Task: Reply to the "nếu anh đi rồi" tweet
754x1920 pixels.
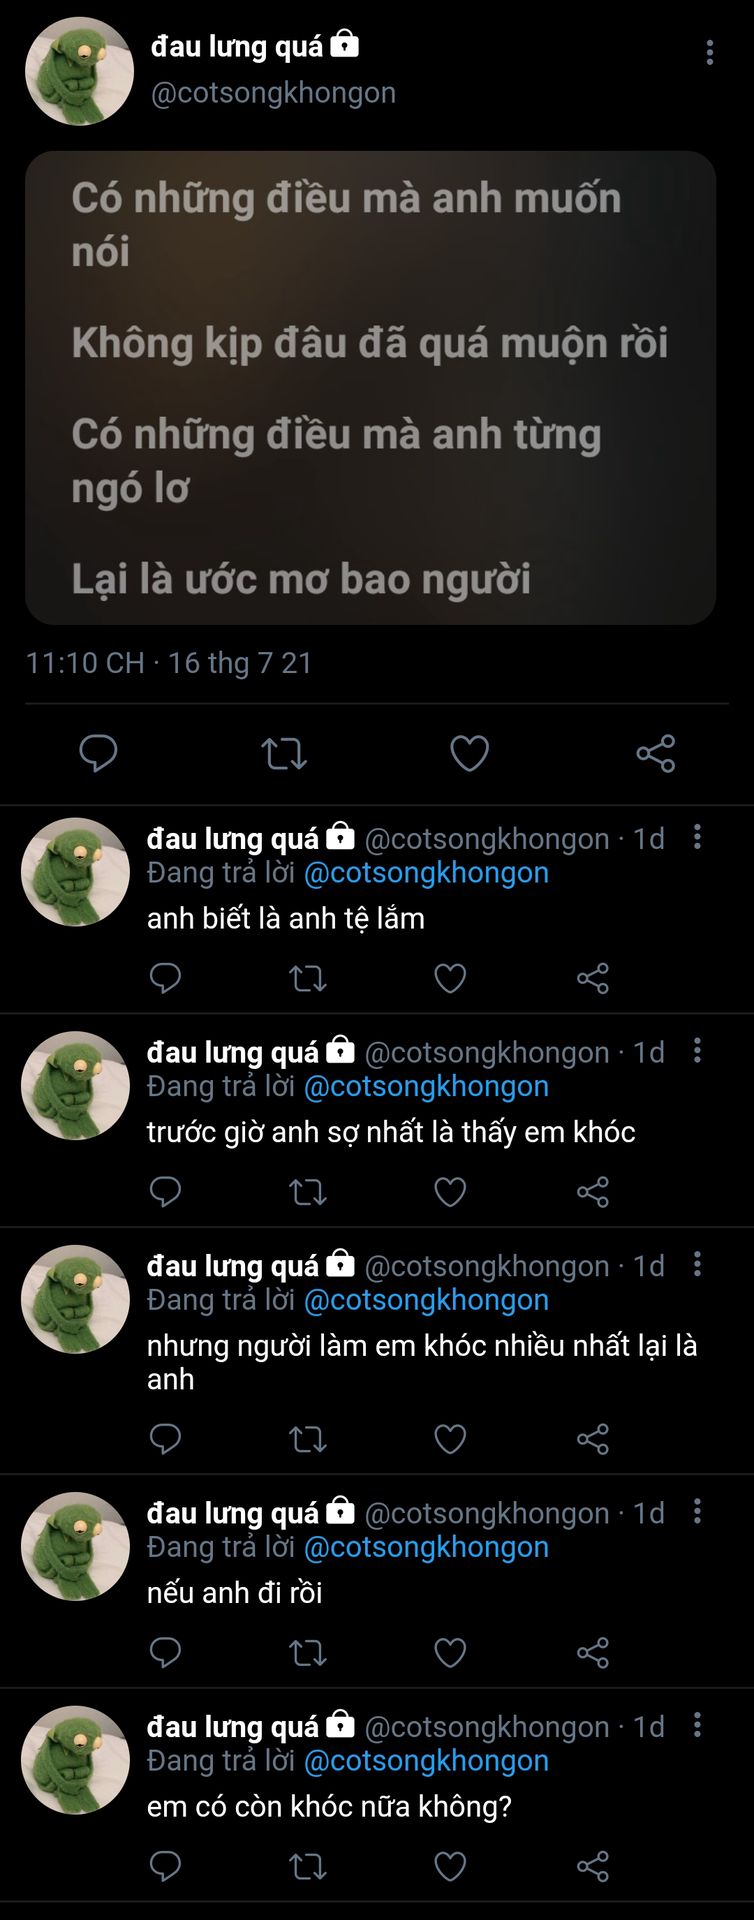Action: tap(165, 1653)
